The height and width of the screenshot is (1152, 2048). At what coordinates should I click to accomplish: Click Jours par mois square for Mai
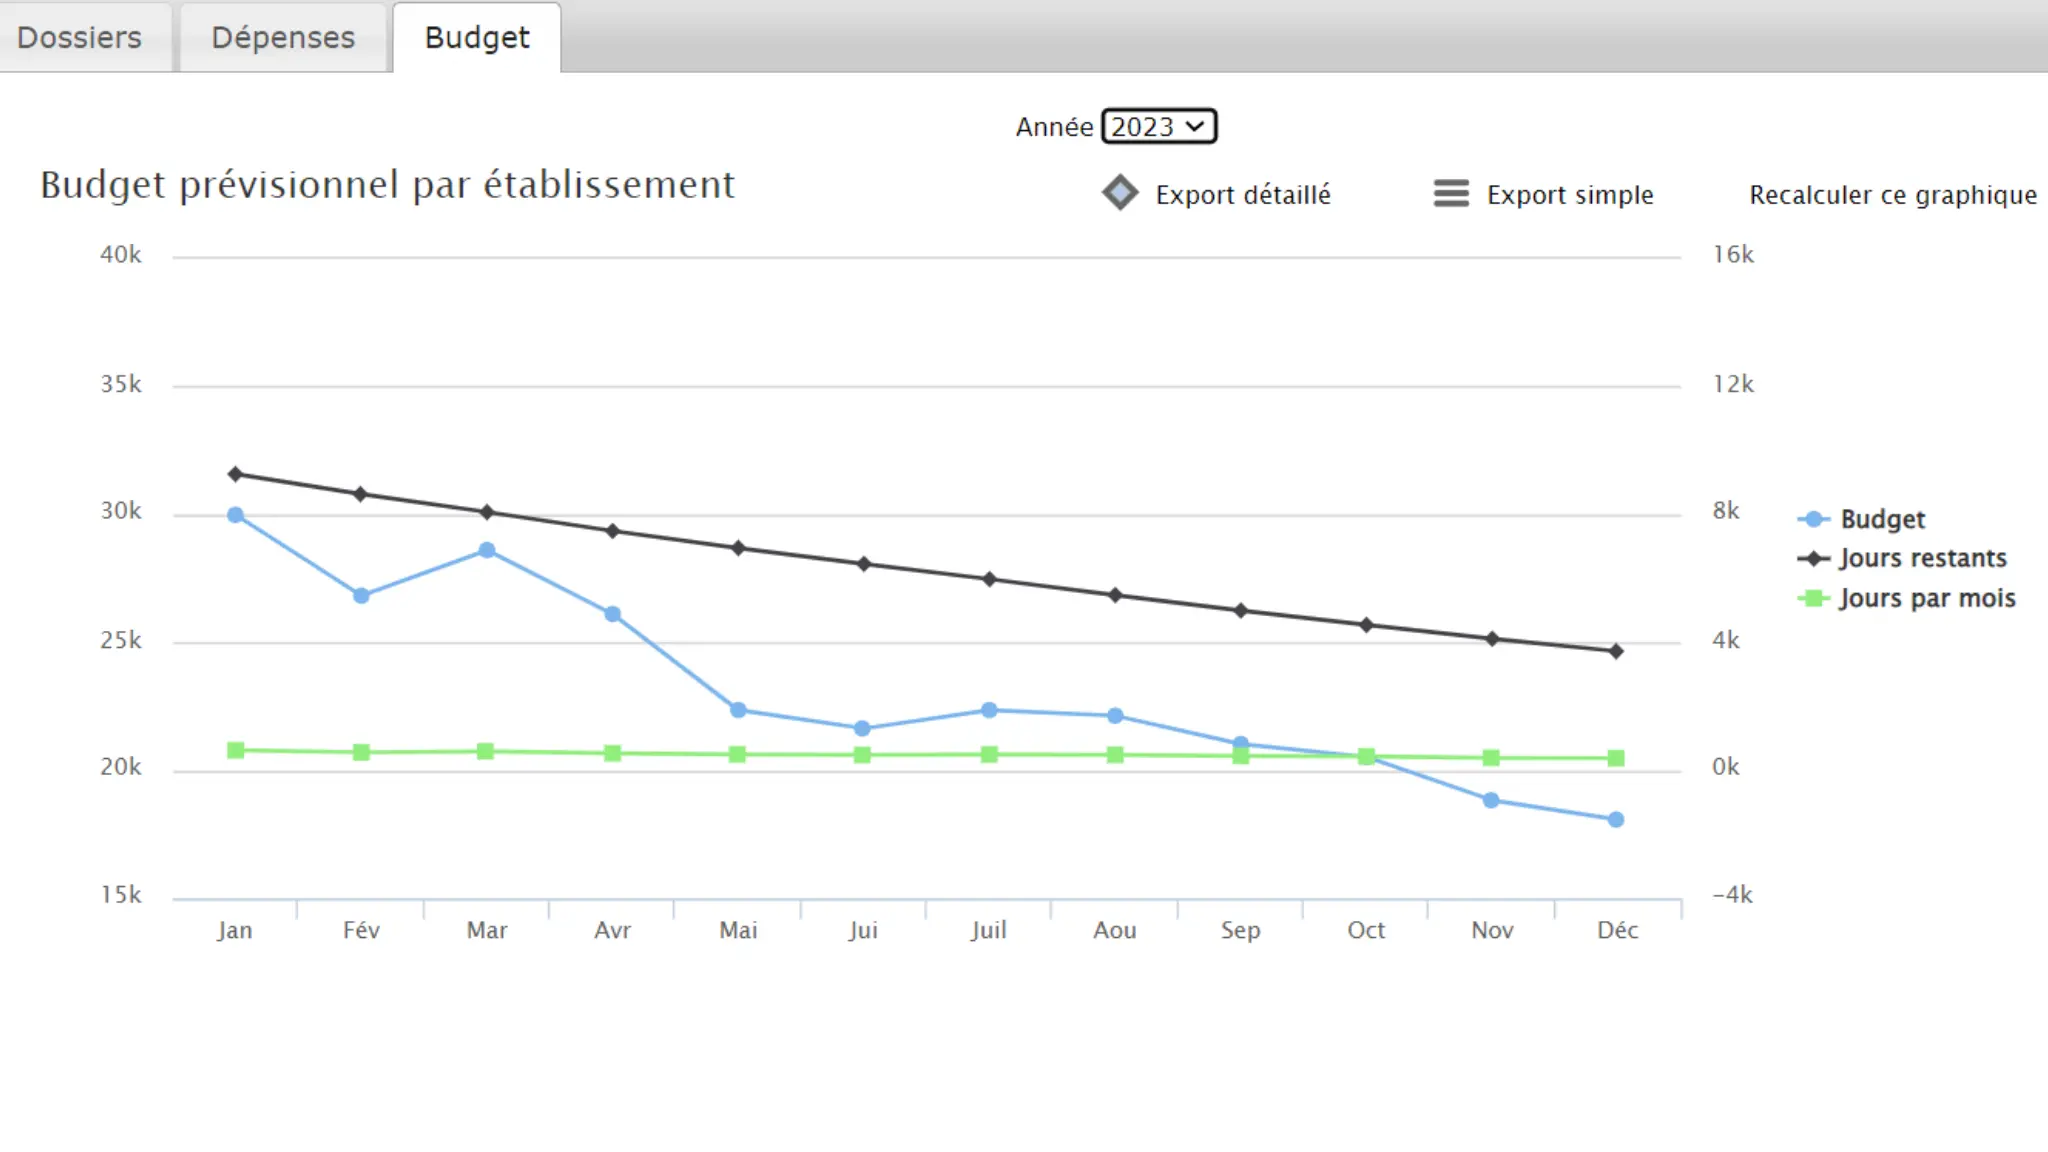click(738, 754)
